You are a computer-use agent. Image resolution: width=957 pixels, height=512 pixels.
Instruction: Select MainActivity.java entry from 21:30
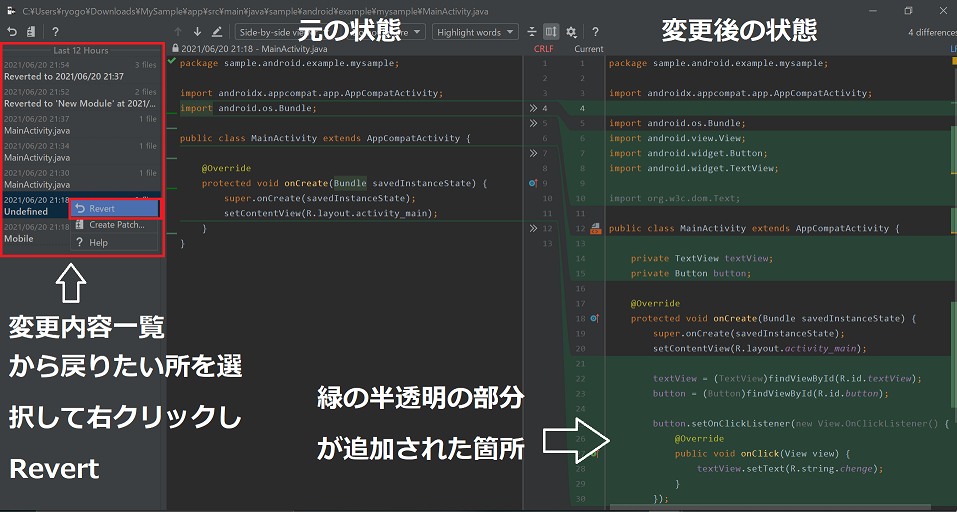[x=81, y=178]
